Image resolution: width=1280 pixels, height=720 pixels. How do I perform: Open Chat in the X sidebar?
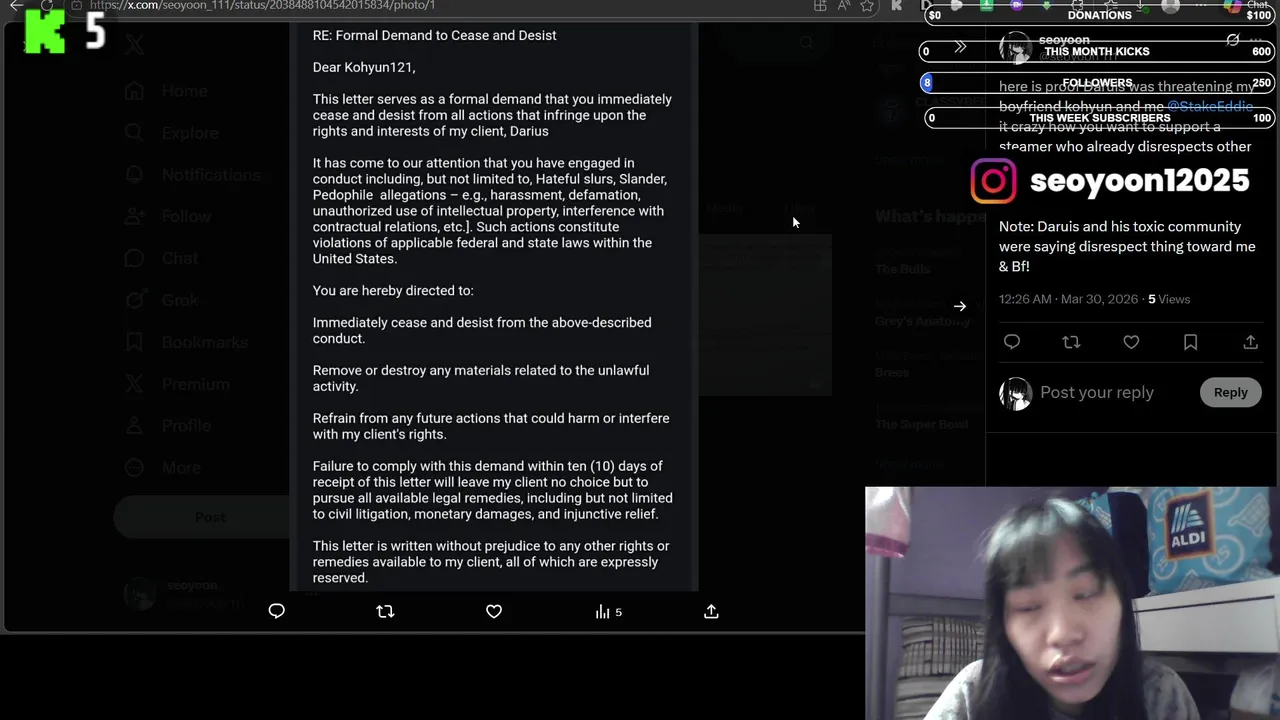[x=161, y=258]
